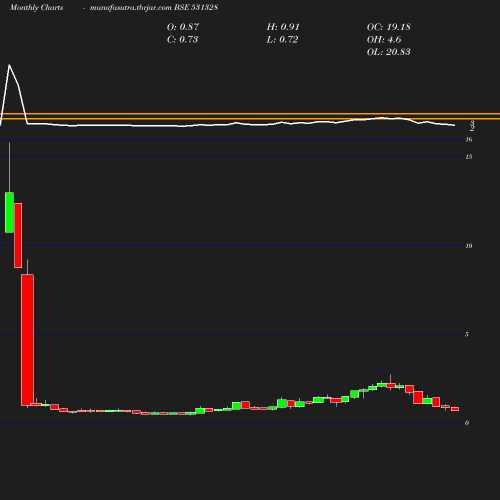Click the 'munafasutra.tbrjar.com BSE 531328' label

[154, 8]
